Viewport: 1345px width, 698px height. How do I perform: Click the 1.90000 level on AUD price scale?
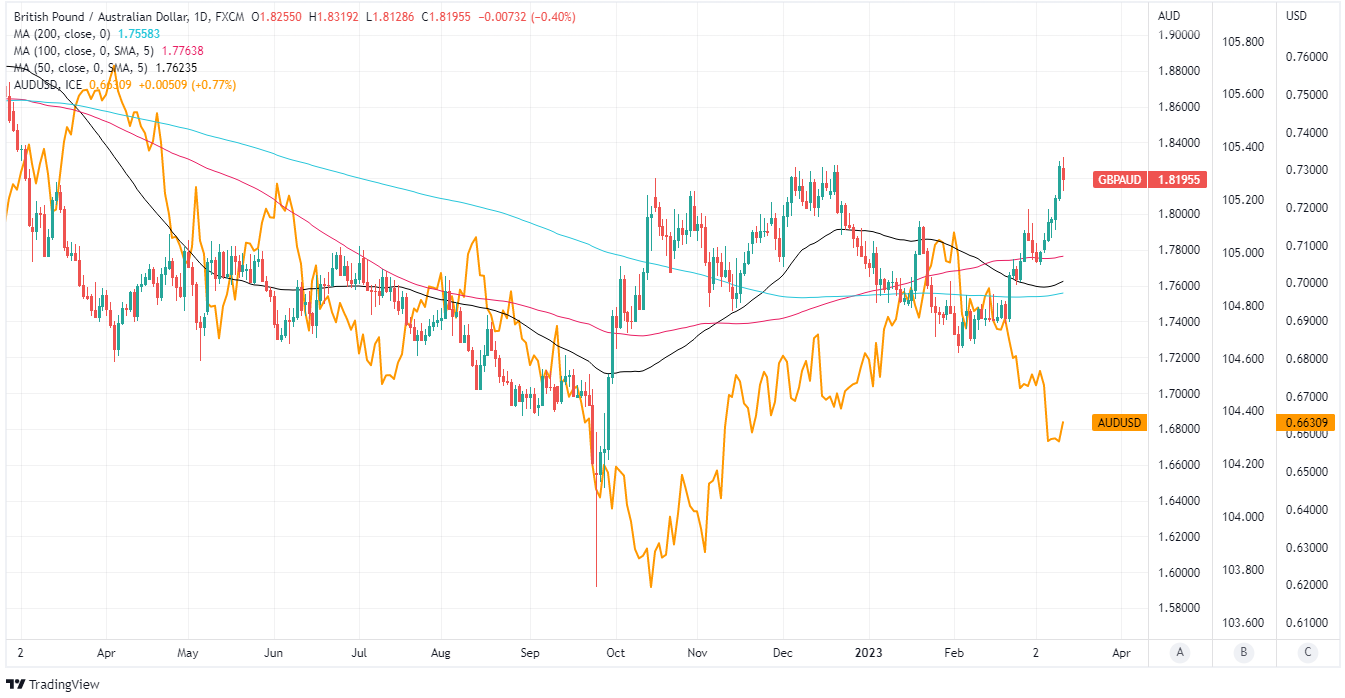click(1178, 35)
